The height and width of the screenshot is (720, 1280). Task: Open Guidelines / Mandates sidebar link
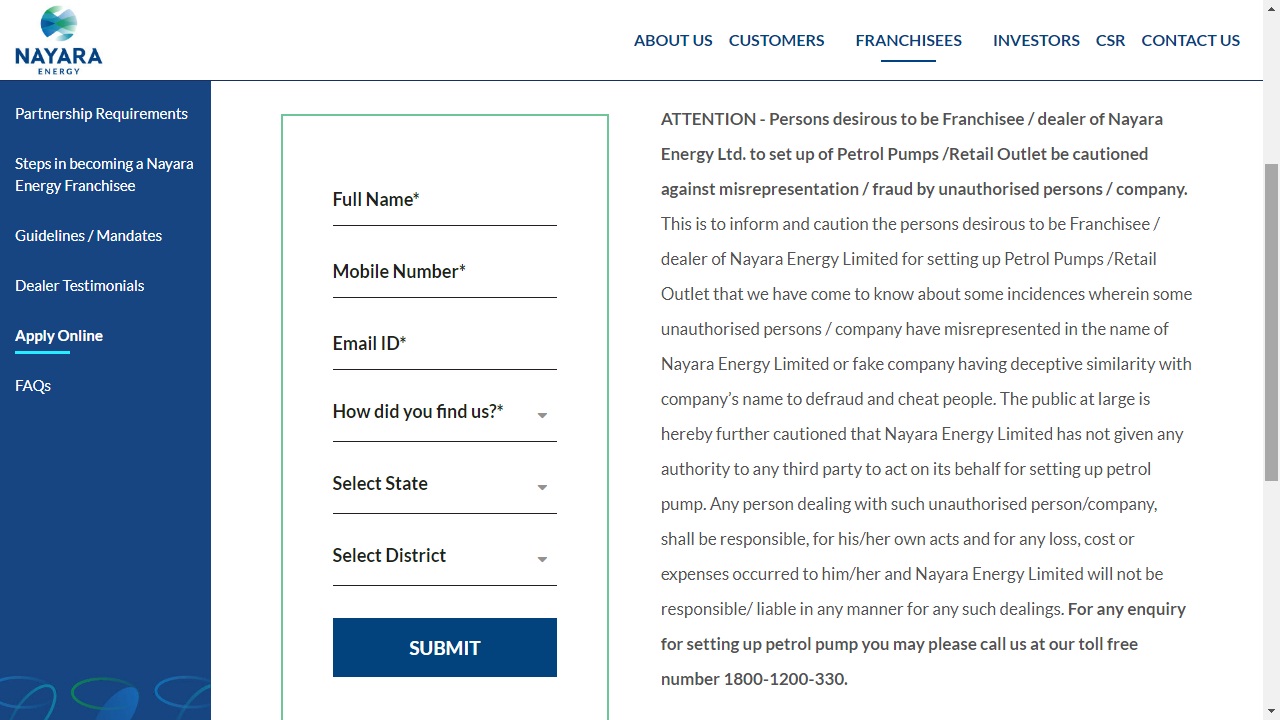pos(88,235)
